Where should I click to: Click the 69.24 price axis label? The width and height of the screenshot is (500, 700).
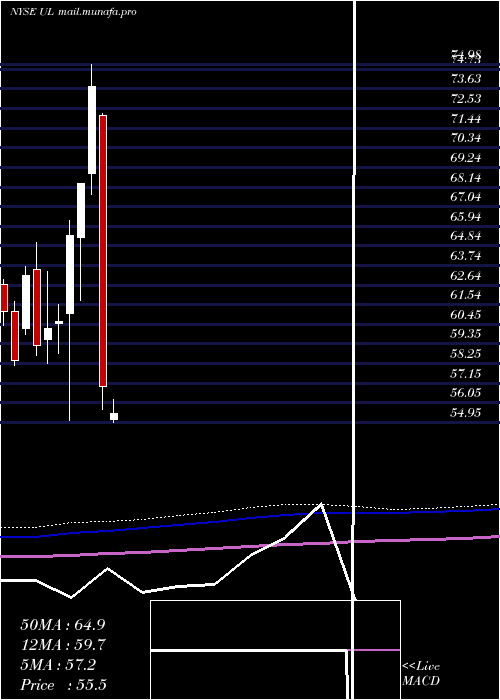(466, 158)
